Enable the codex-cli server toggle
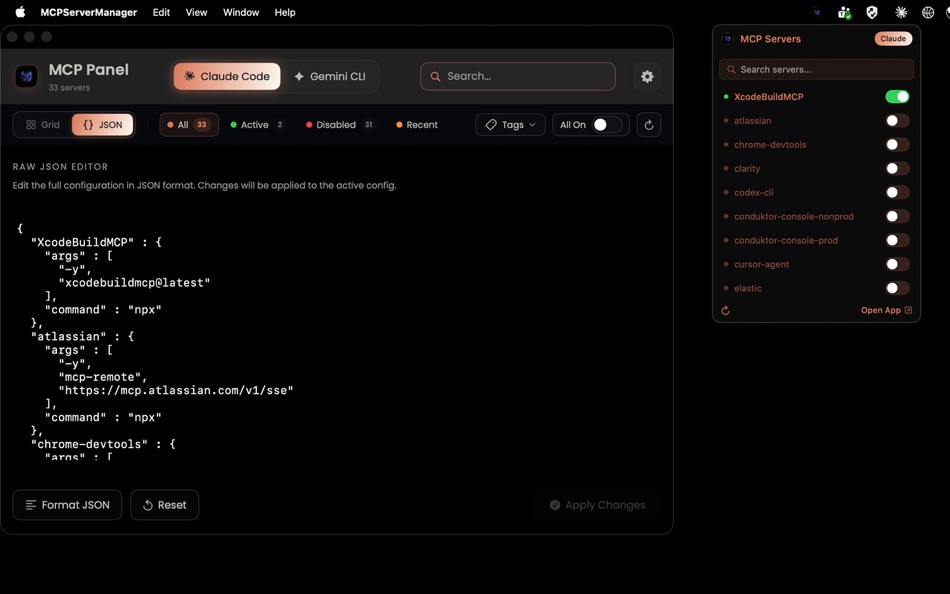This screenshot has height=594, width=950. point(897,192)
